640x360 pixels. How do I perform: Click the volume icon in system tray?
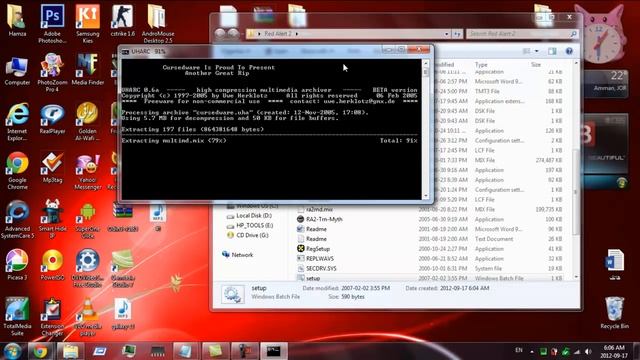588,351
